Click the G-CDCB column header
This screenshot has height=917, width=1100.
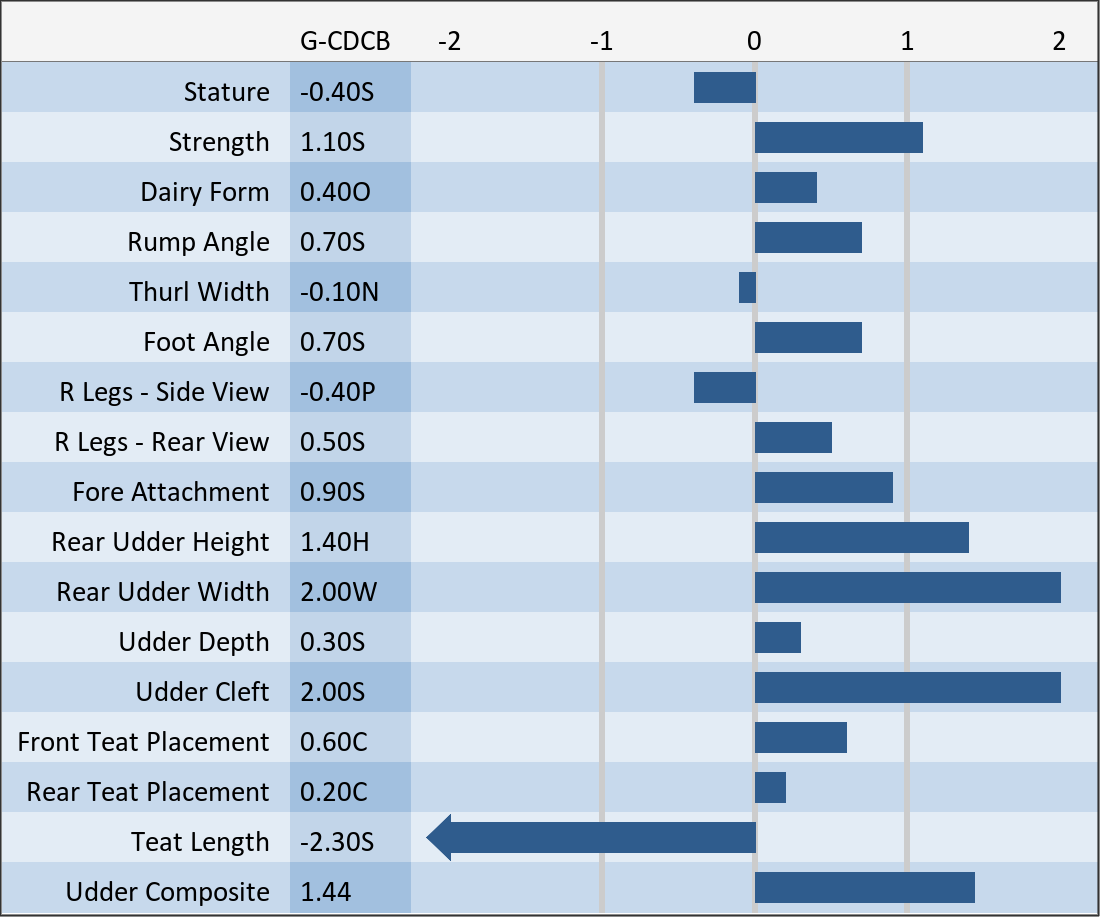coord(345,41)
